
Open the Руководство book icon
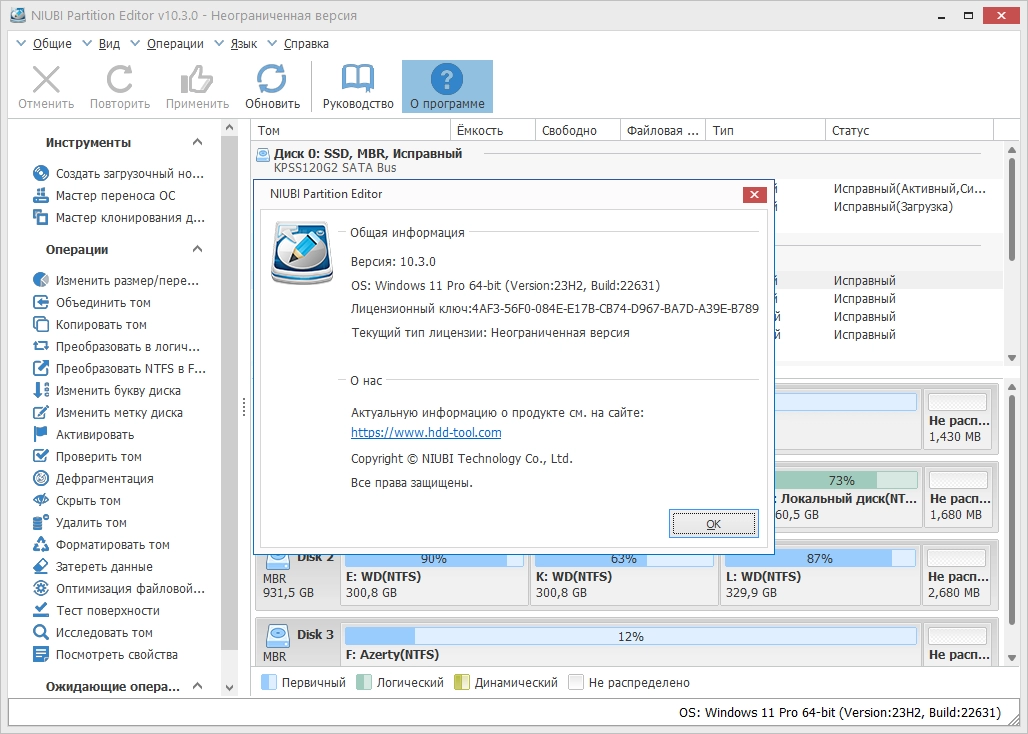[358, 80]
